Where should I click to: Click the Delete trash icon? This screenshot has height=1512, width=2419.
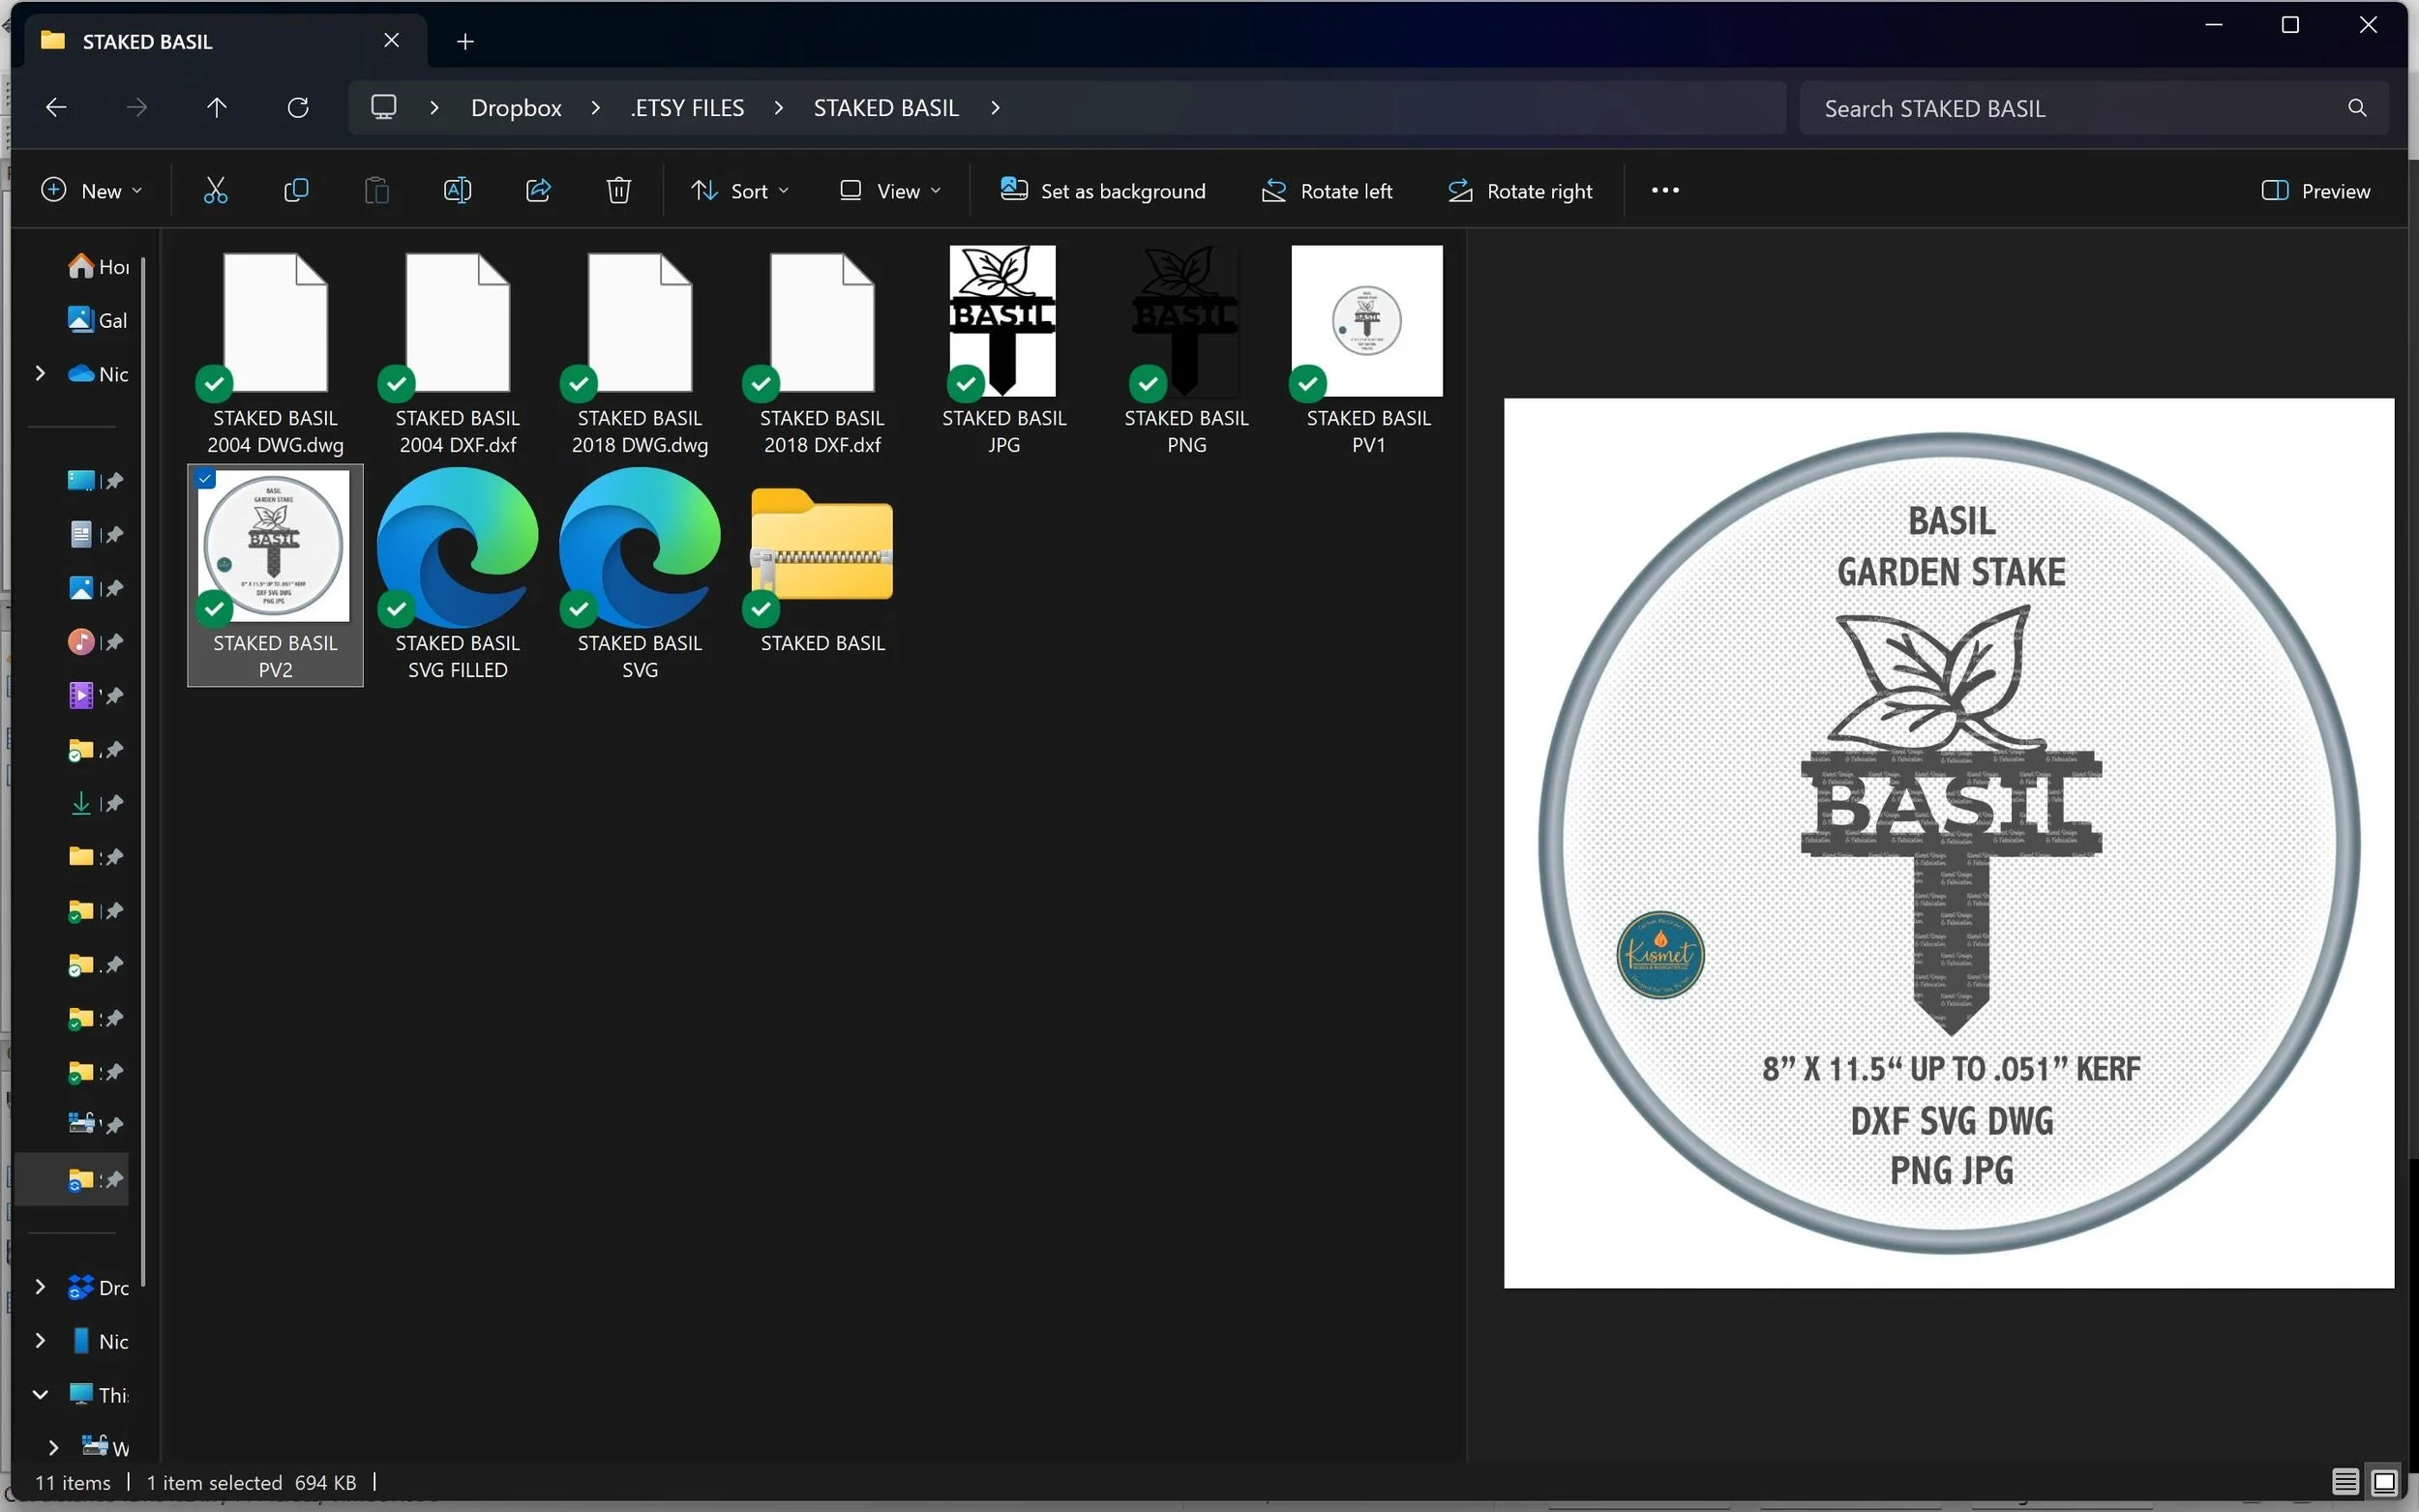(618, 190)
